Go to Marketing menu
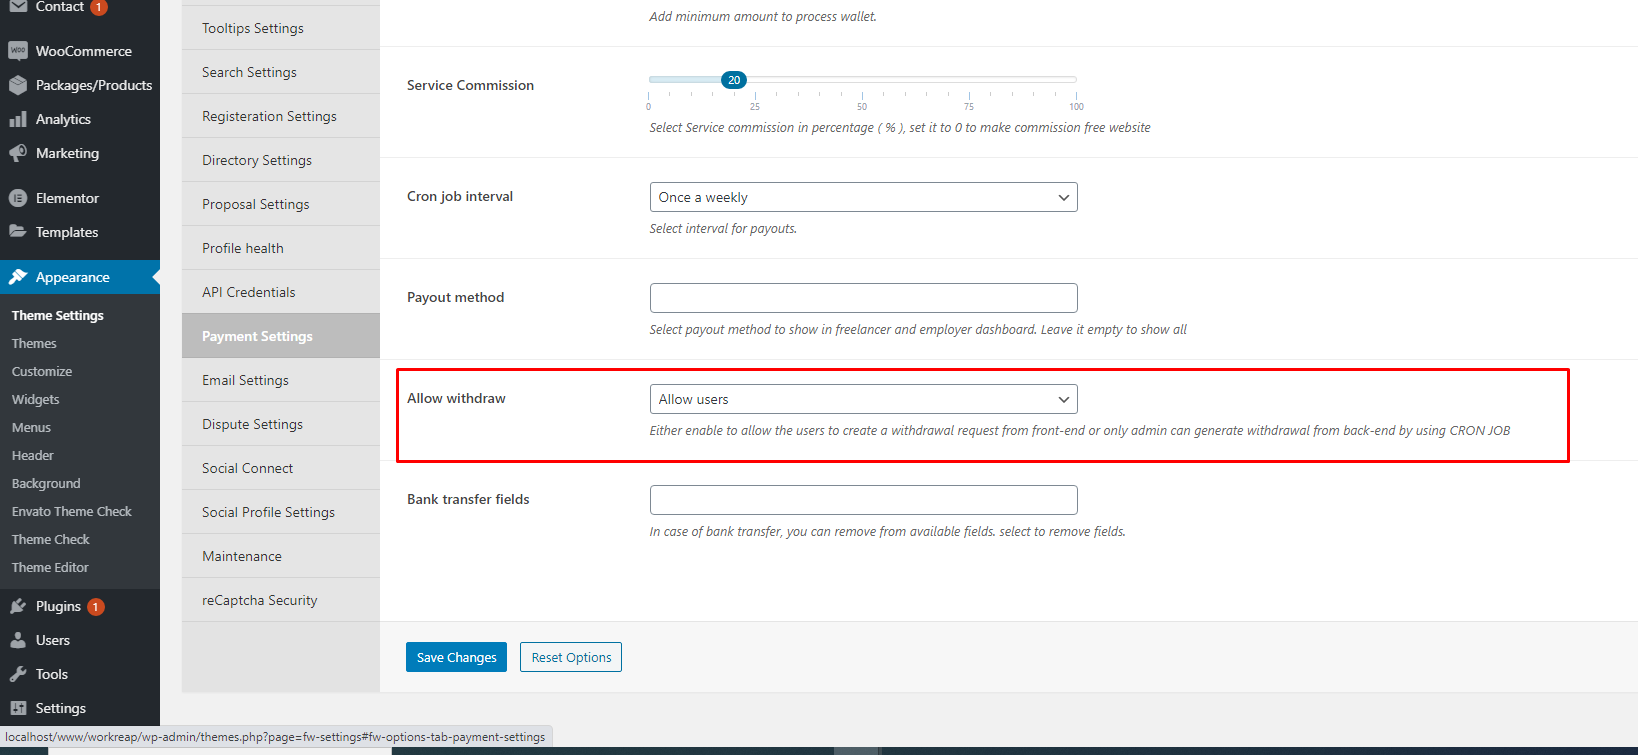The width and height of the screenshot is (1638, 755). point(80,153)
